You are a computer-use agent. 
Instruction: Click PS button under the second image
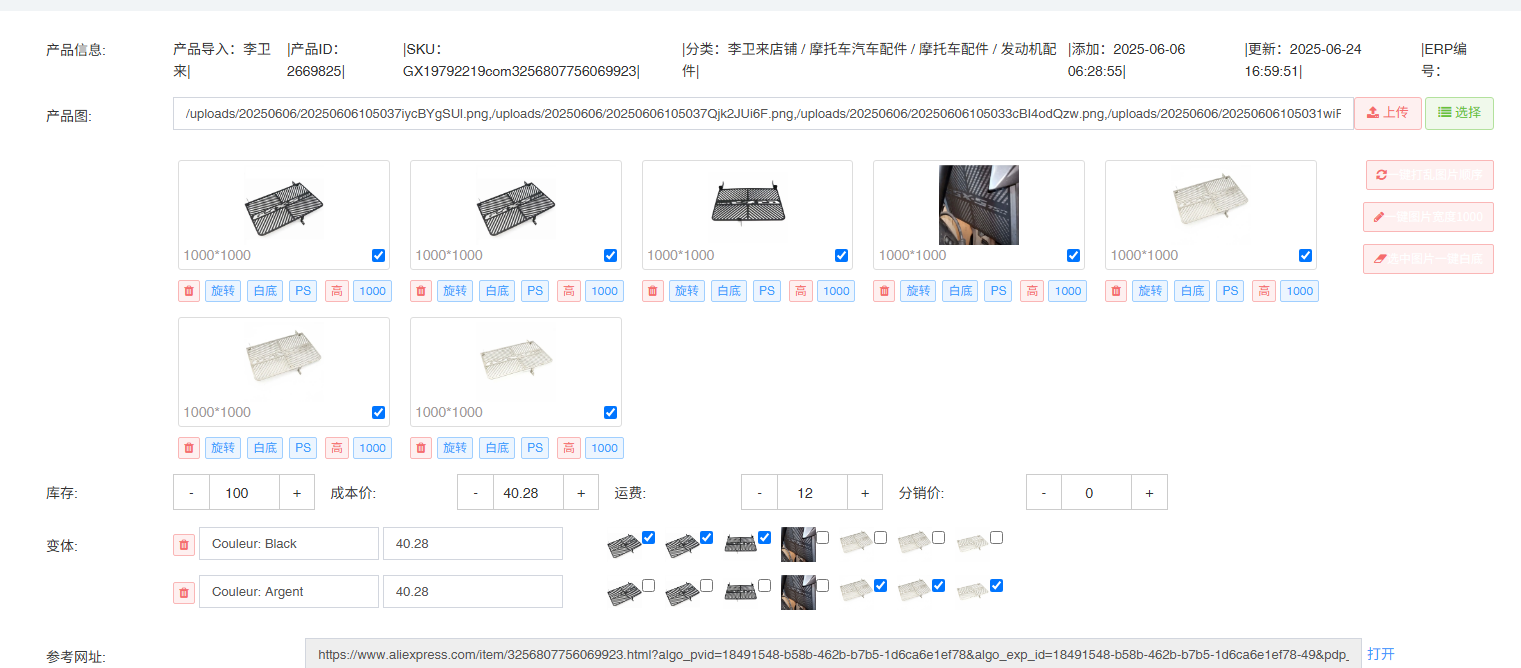[535, 291]
